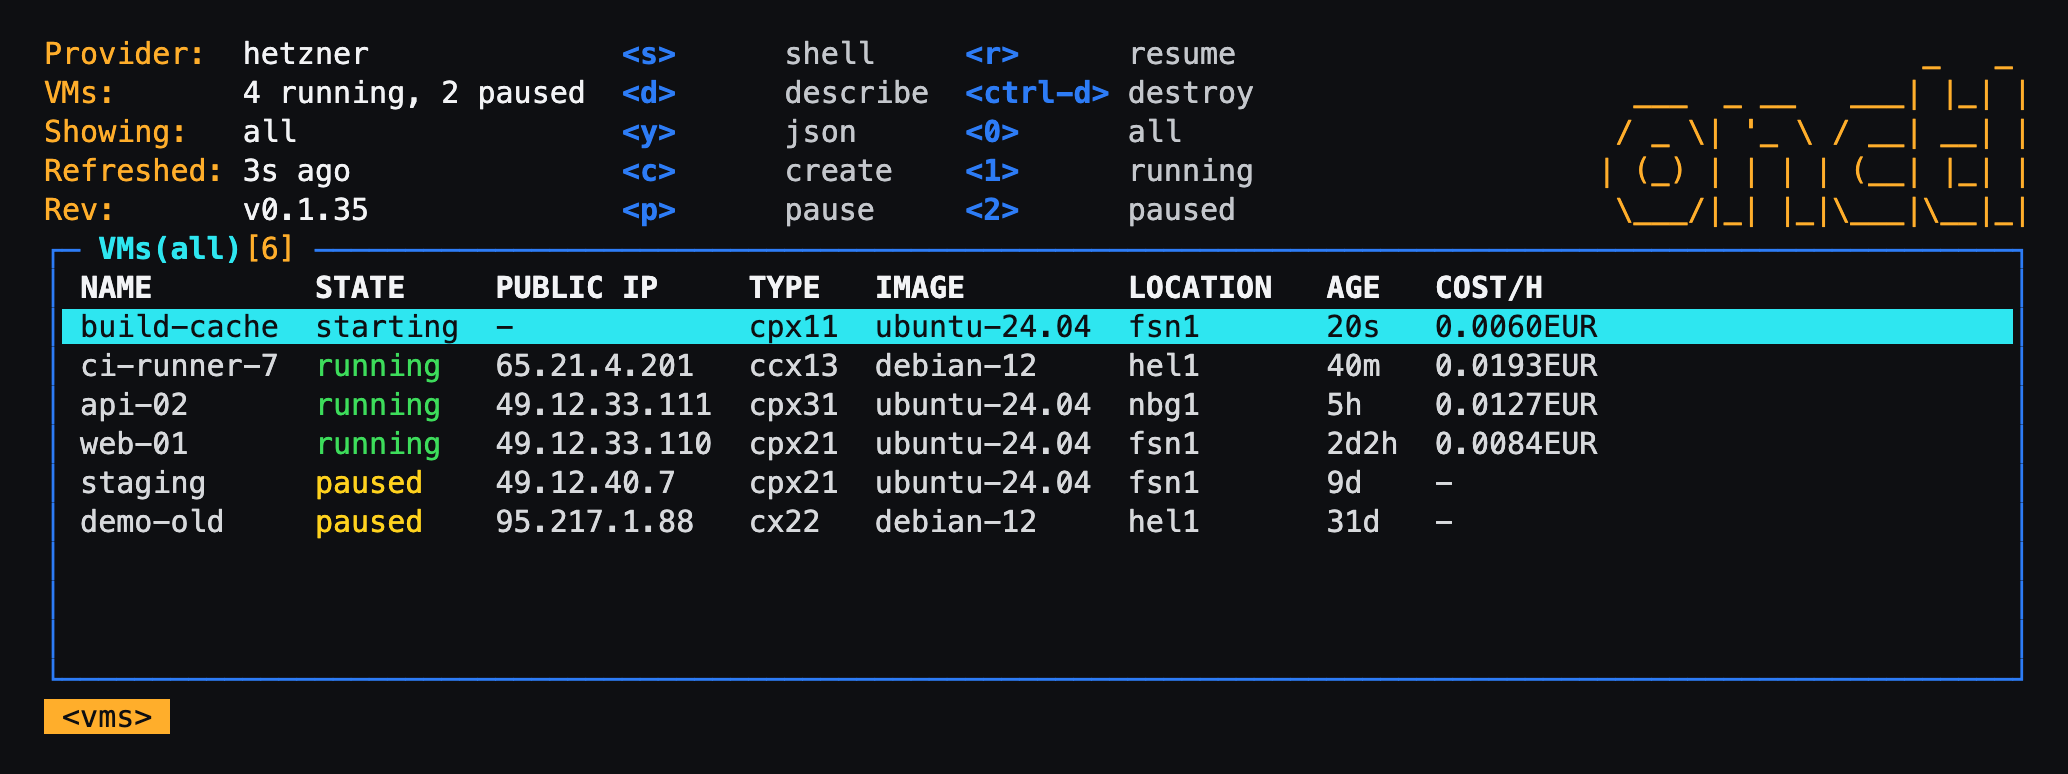2068x774 pixels.
Task: Click the STATE column header
Action: coord(360,288)
